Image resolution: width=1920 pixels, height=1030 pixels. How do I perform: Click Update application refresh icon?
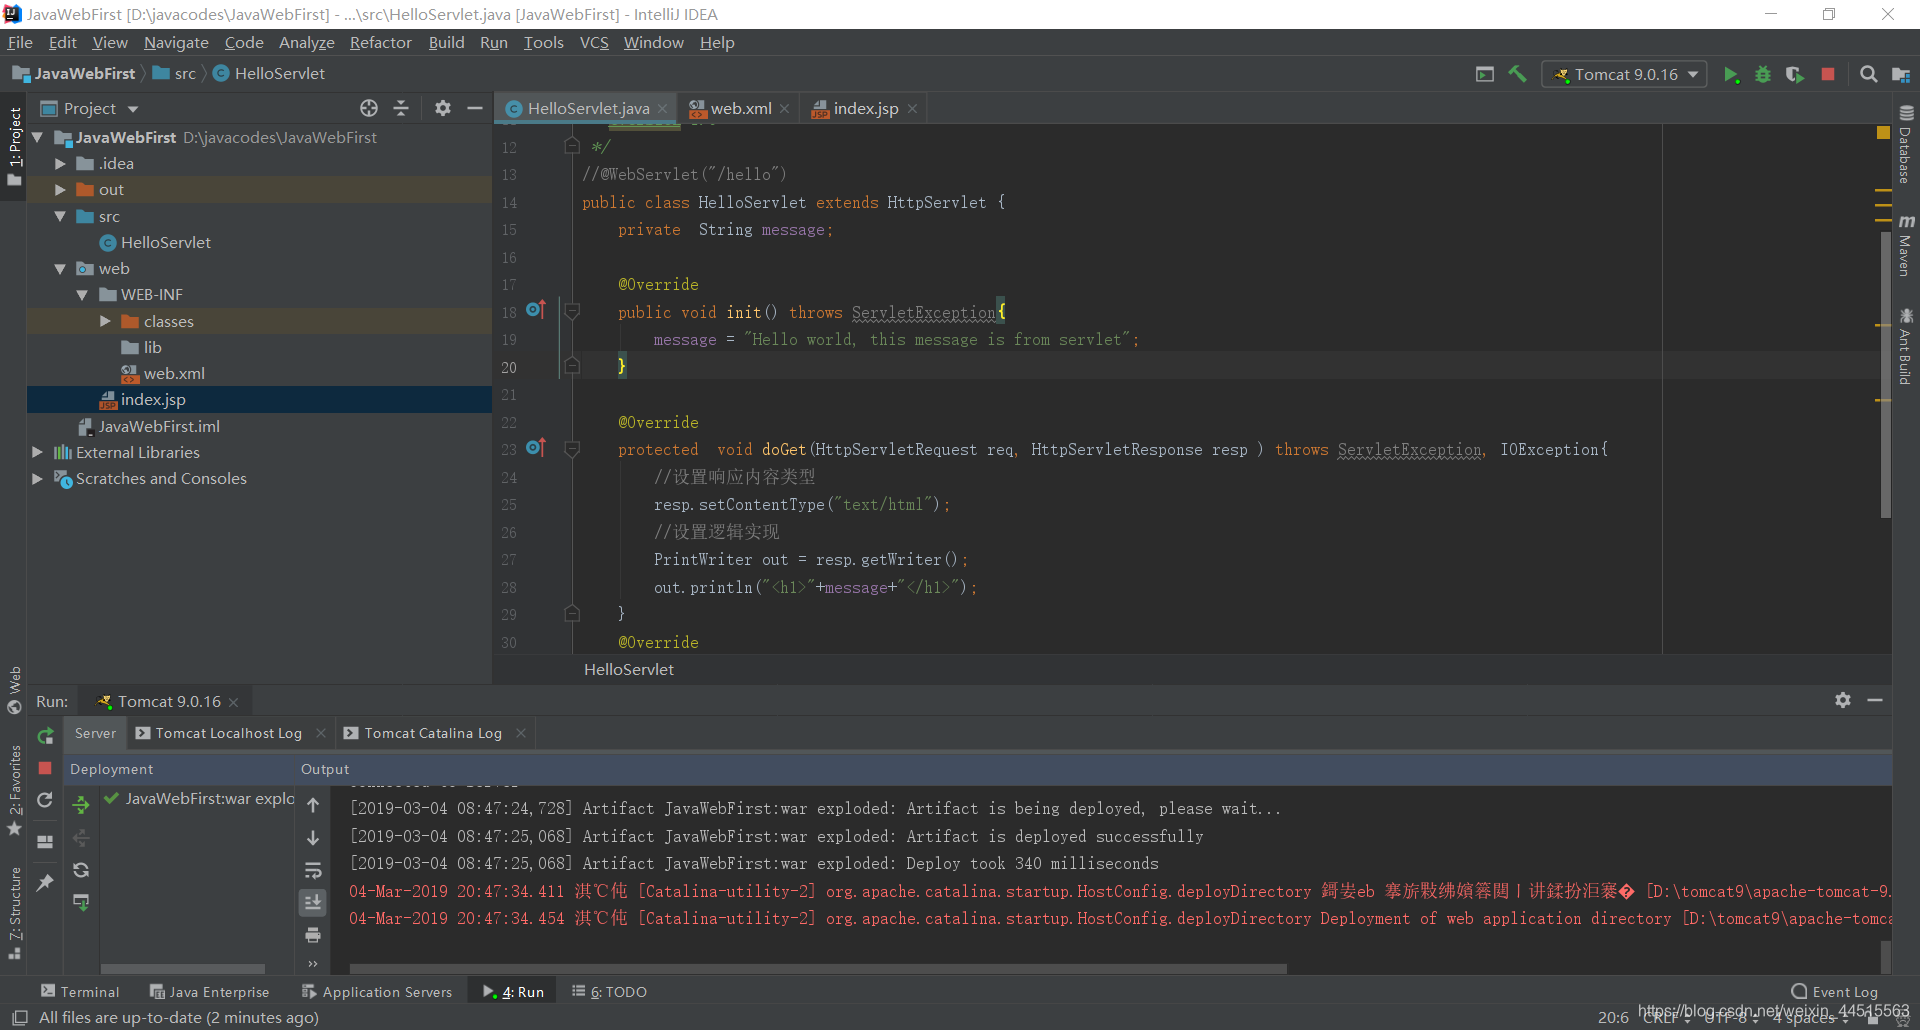(45, 800)
